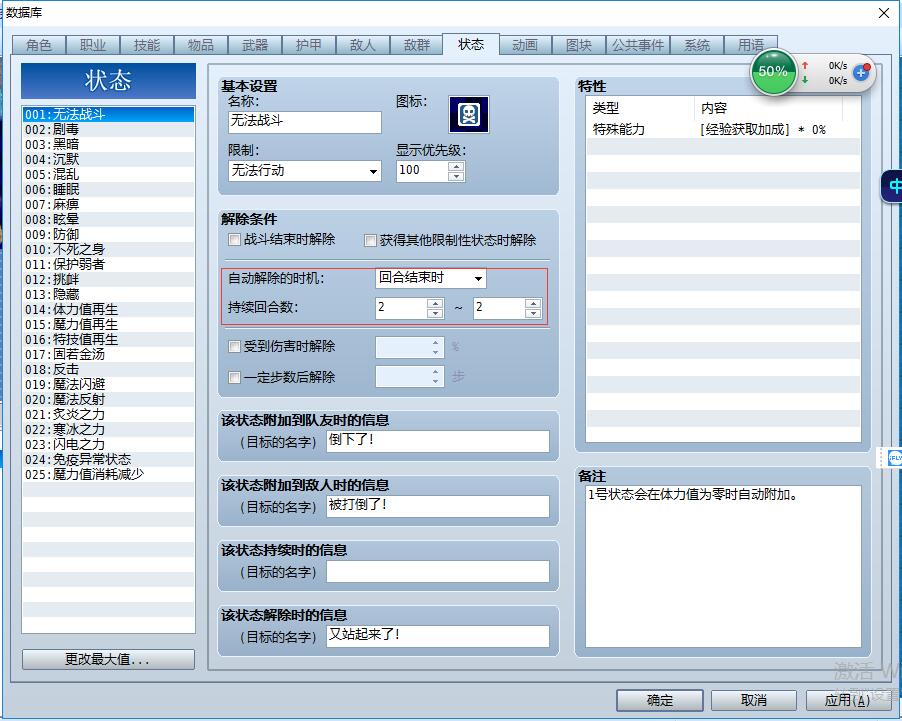Click the empty 状态持续时的信息 field
The height and width of the screenshot is (721, 902).
point(438,571)
